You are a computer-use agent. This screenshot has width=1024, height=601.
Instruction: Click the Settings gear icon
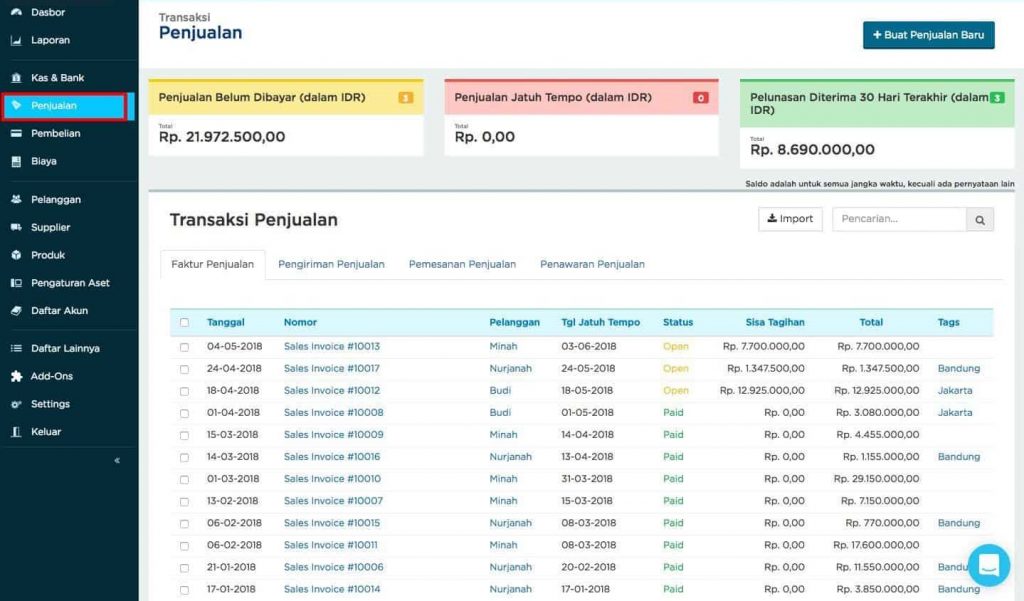coord(16,404)
